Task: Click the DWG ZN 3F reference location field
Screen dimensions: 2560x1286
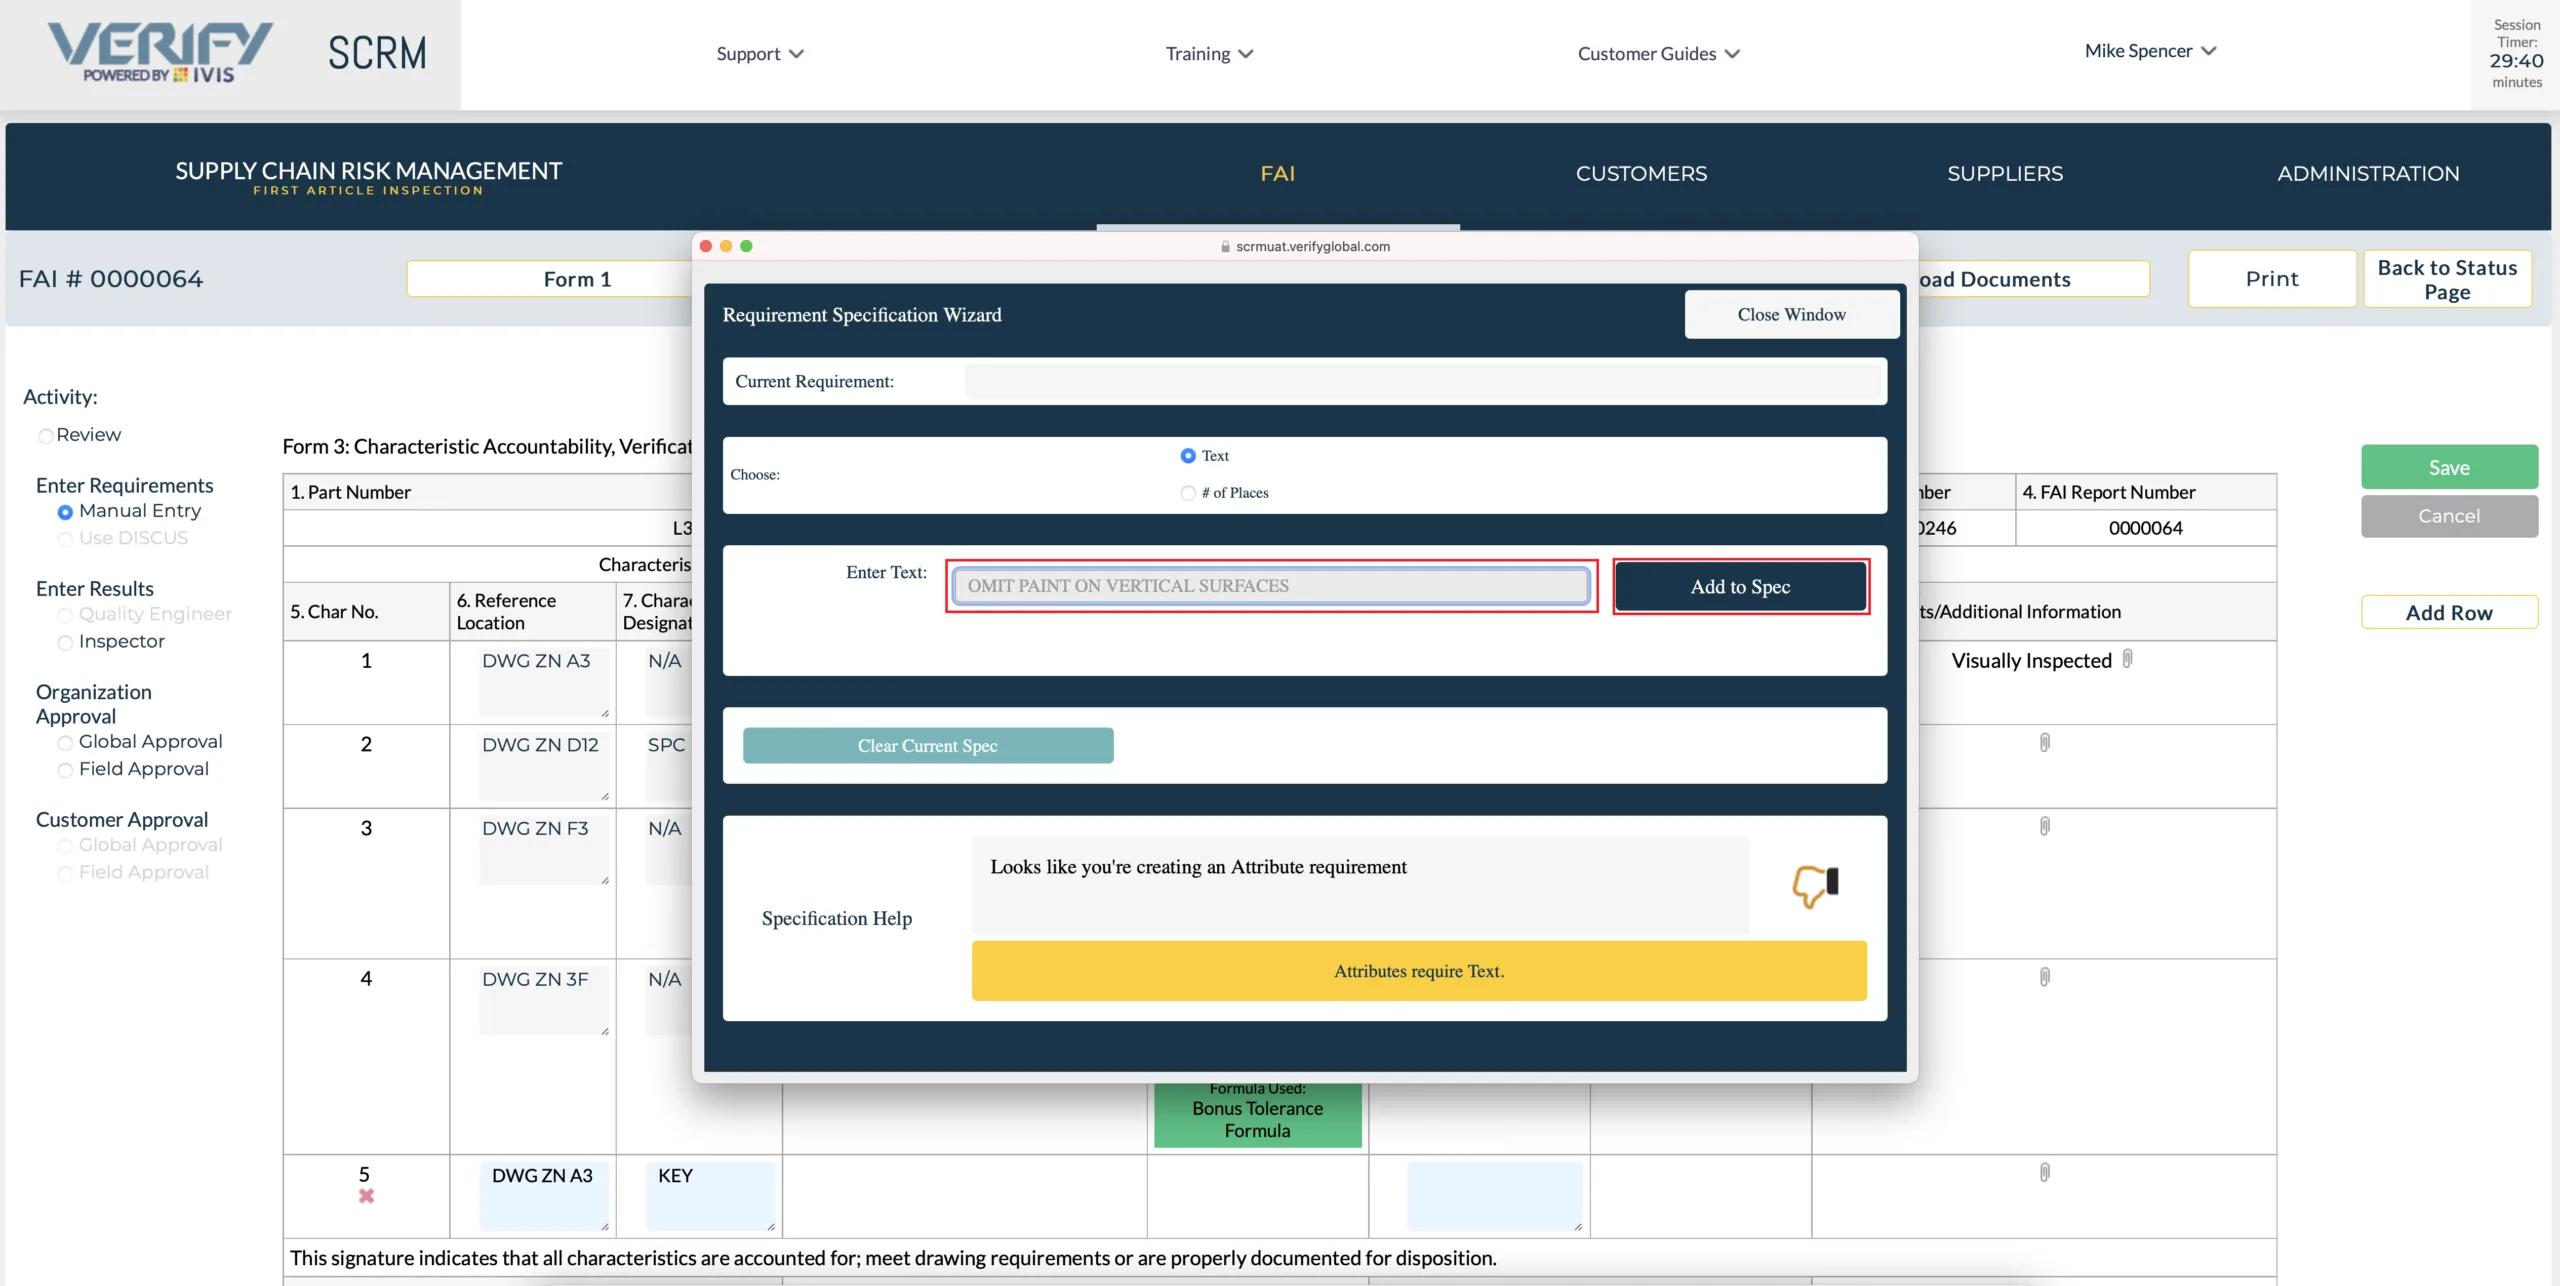Action: (x=544, y=1001)
